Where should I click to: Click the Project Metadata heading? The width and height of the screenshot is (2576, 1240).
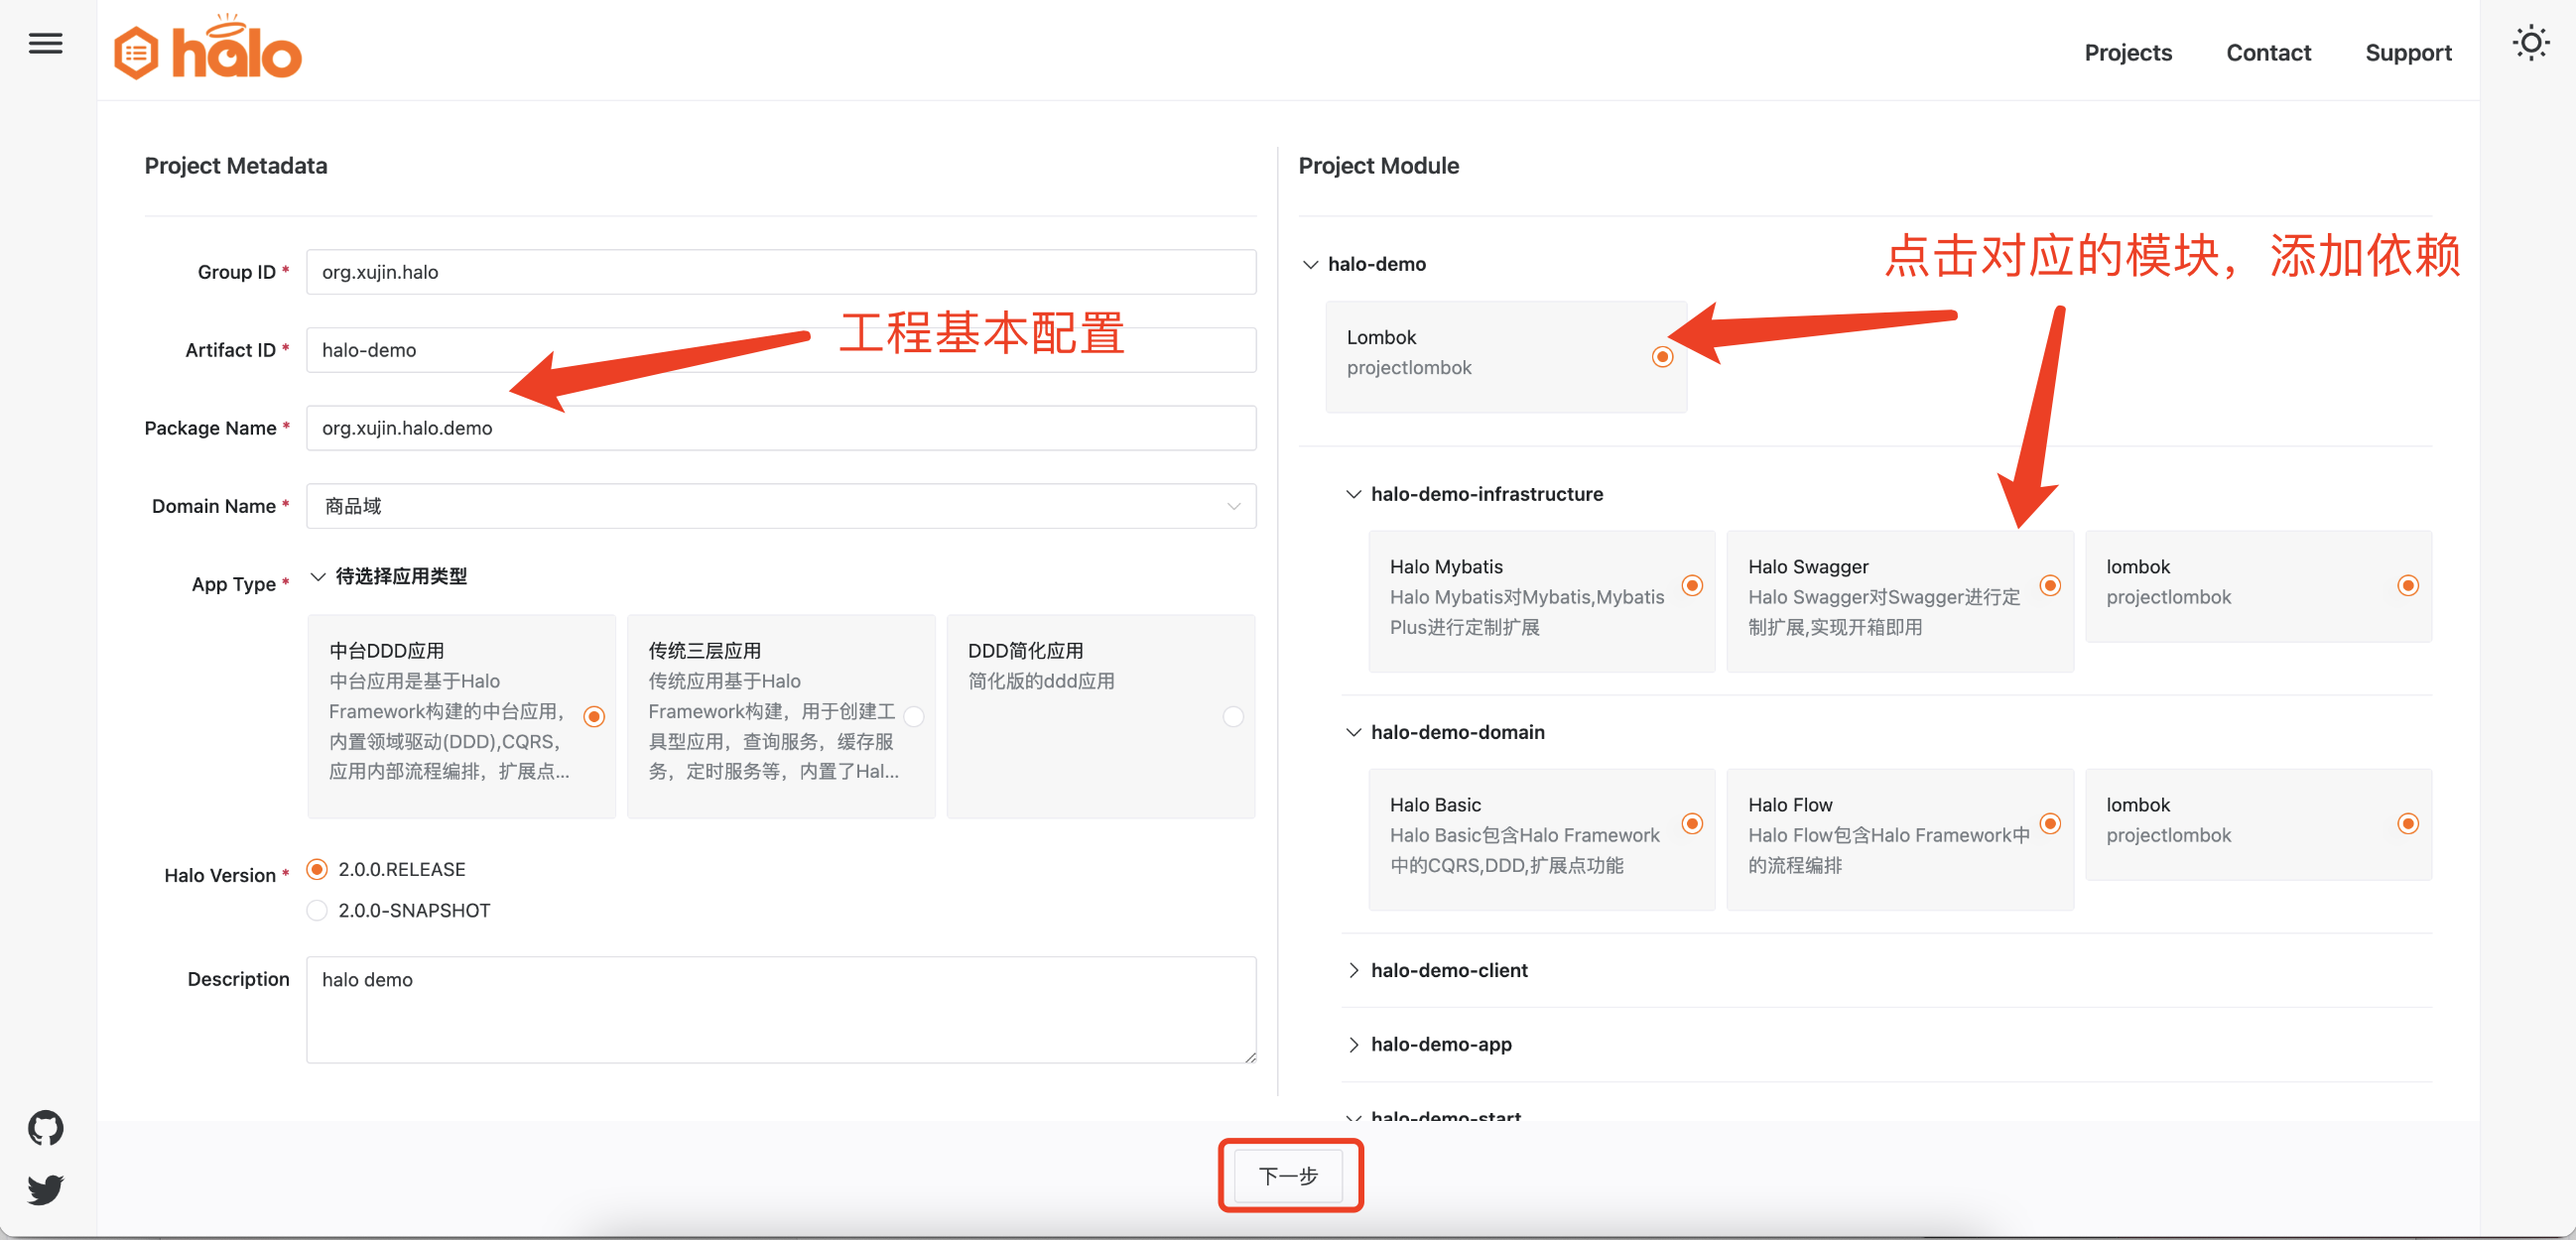point(236,166)
